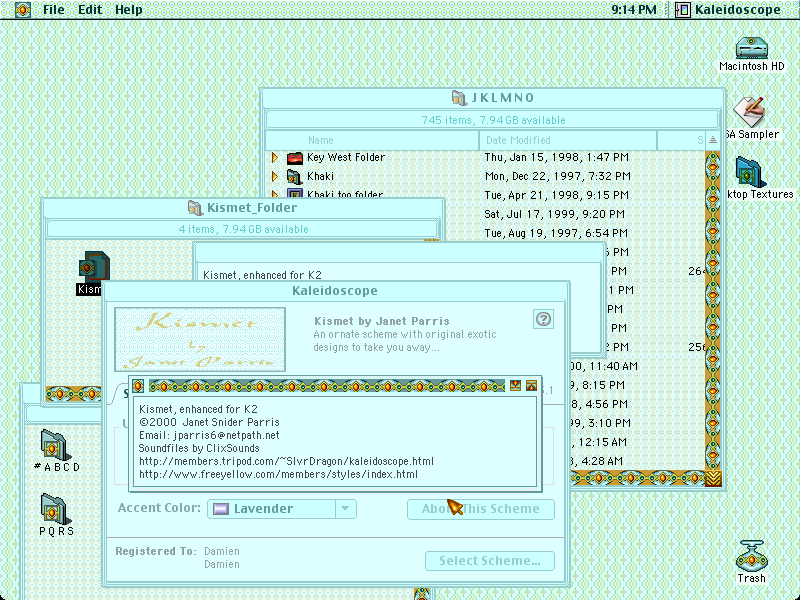Click the date Tue, Apr 21, 1998, 9:15 PM
This screenshot has height=600, width=800.
pos(557,195)
